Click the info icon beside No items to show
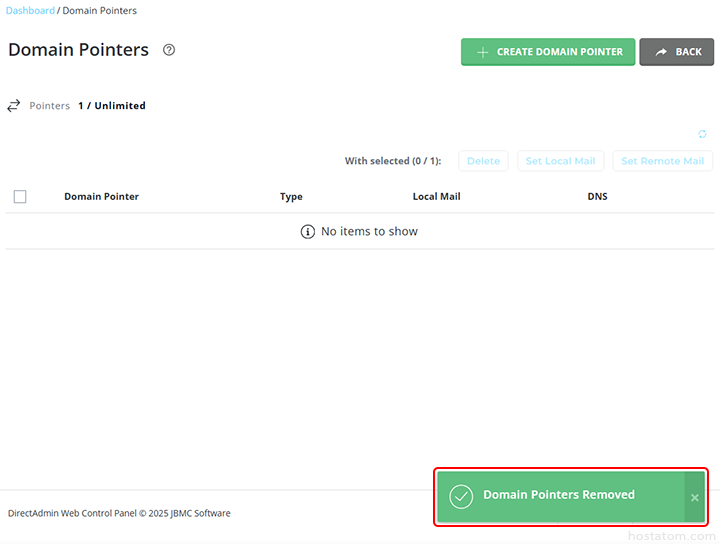Screen dimensions: 720x544 pyautogui.click(x=308, y=231)
